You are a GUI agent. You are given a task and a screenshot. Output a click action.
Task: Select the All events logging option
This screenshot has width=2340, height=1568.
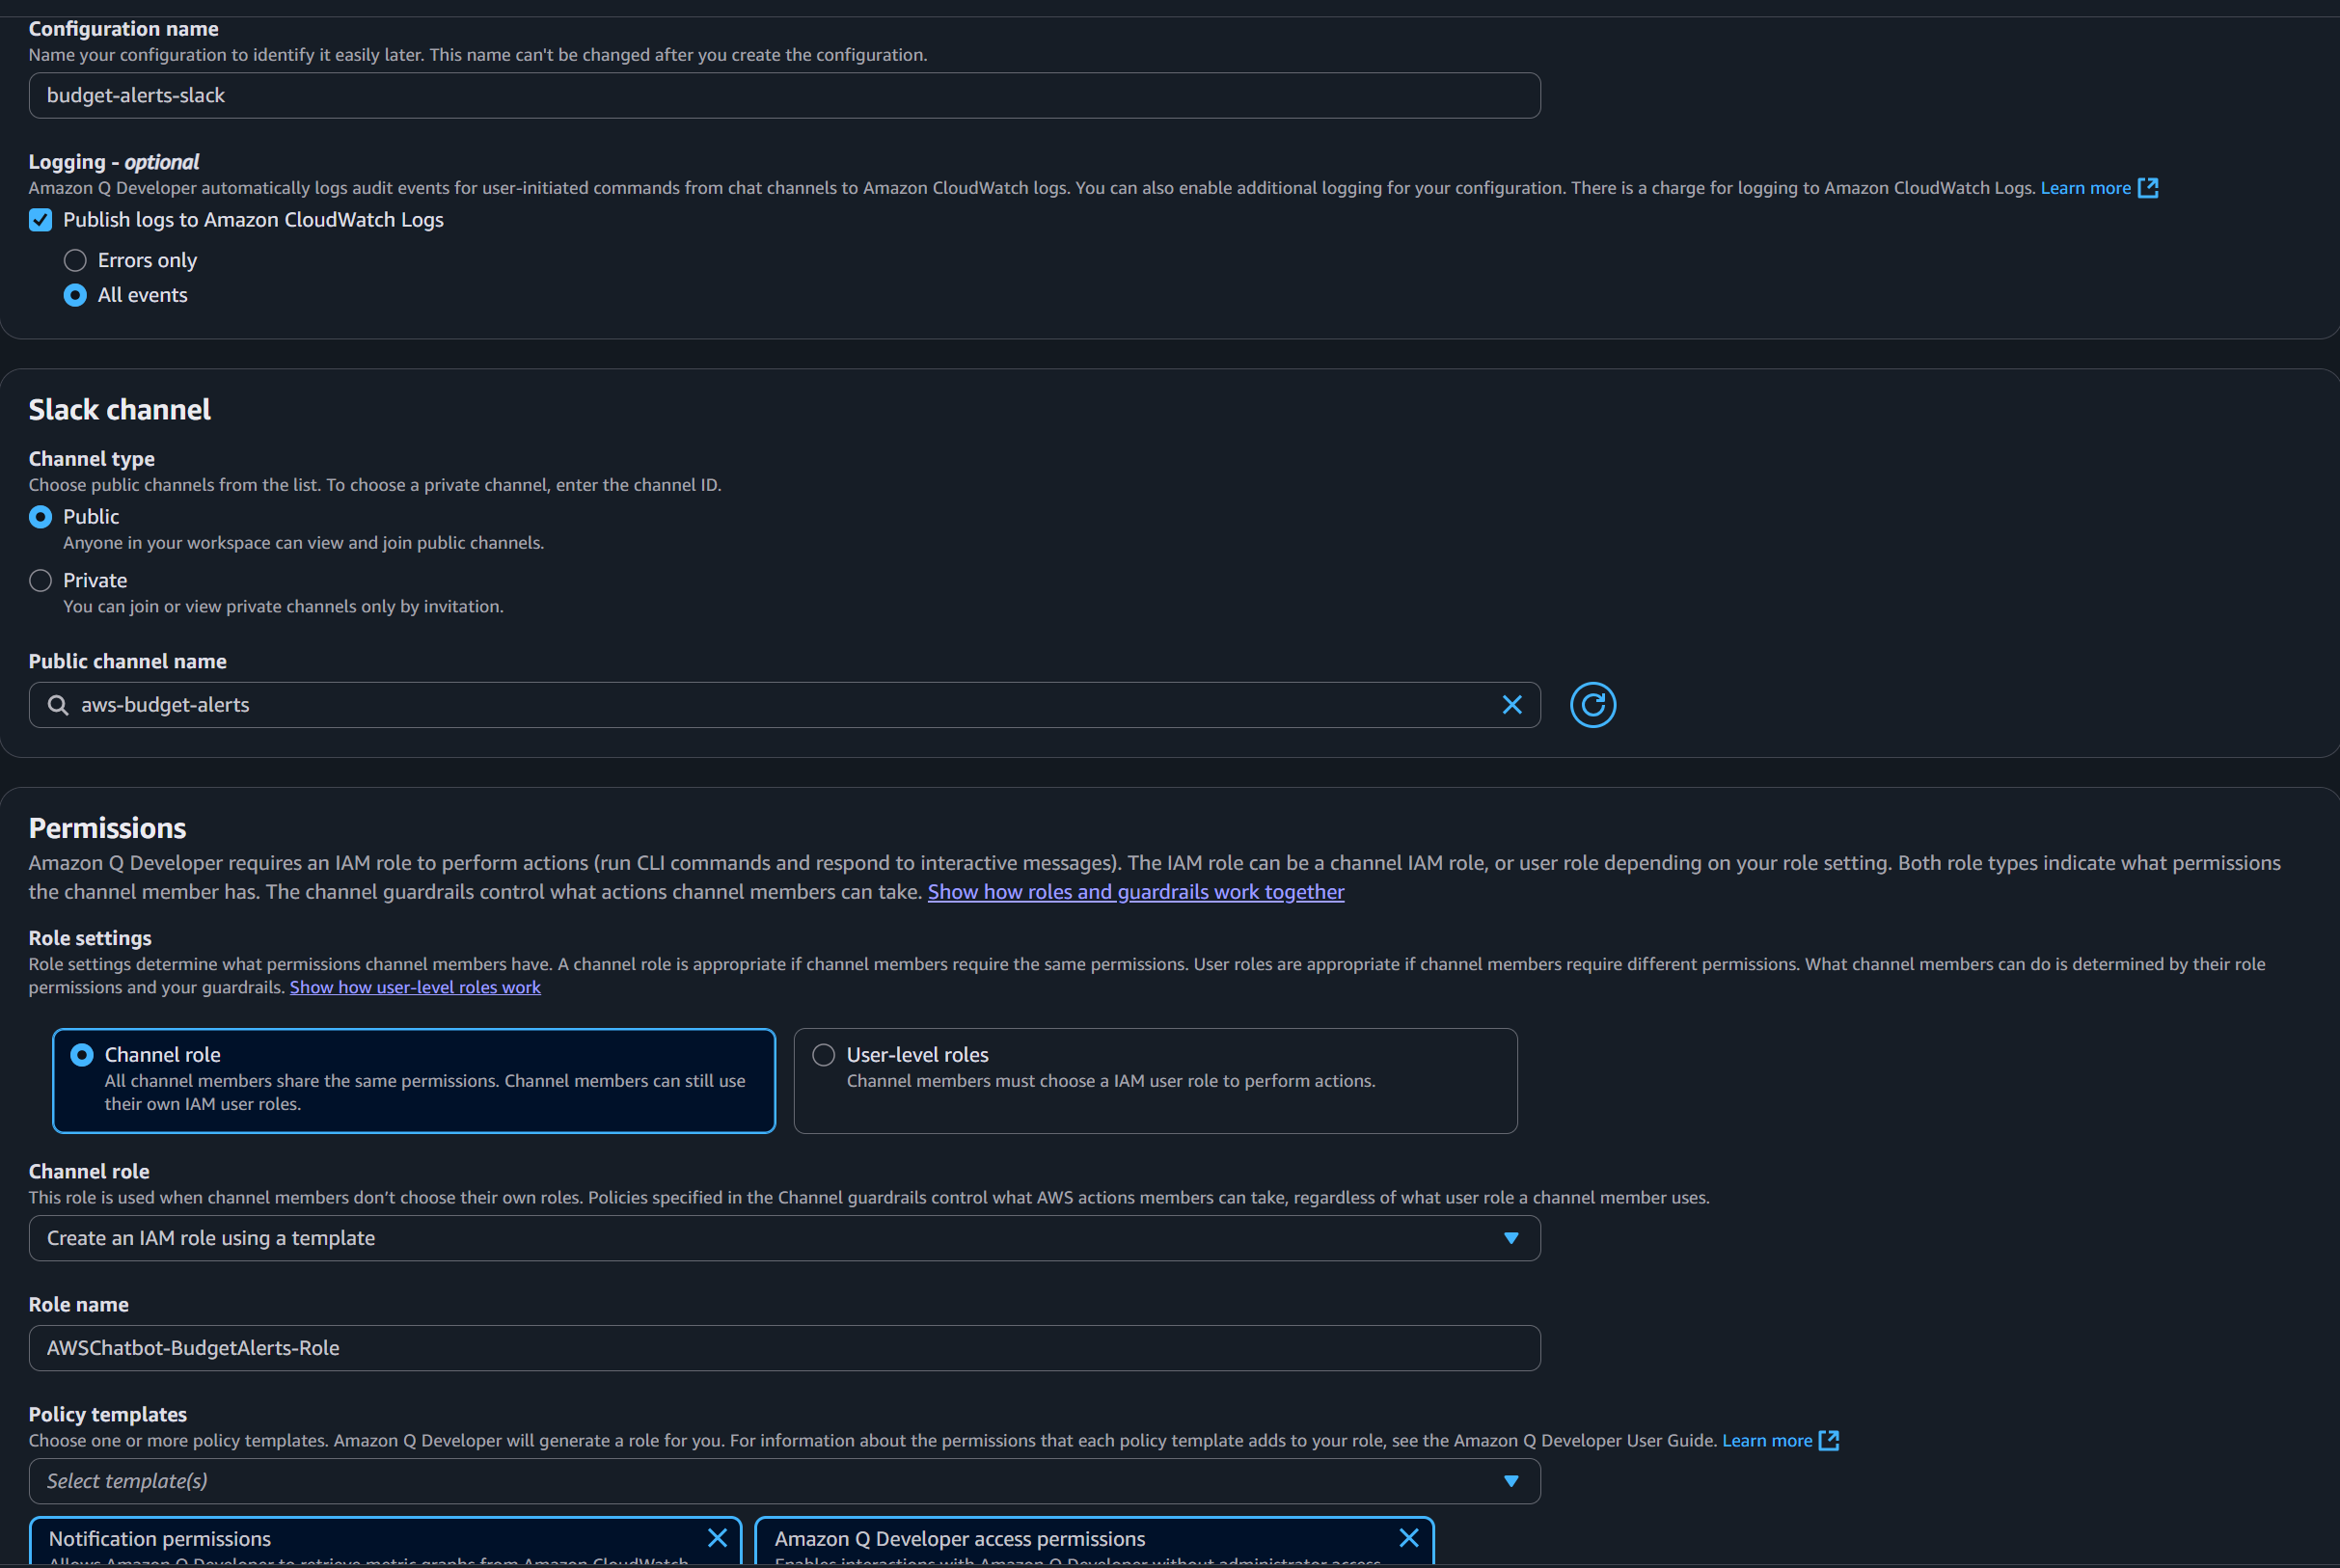[x=75, y=295]
